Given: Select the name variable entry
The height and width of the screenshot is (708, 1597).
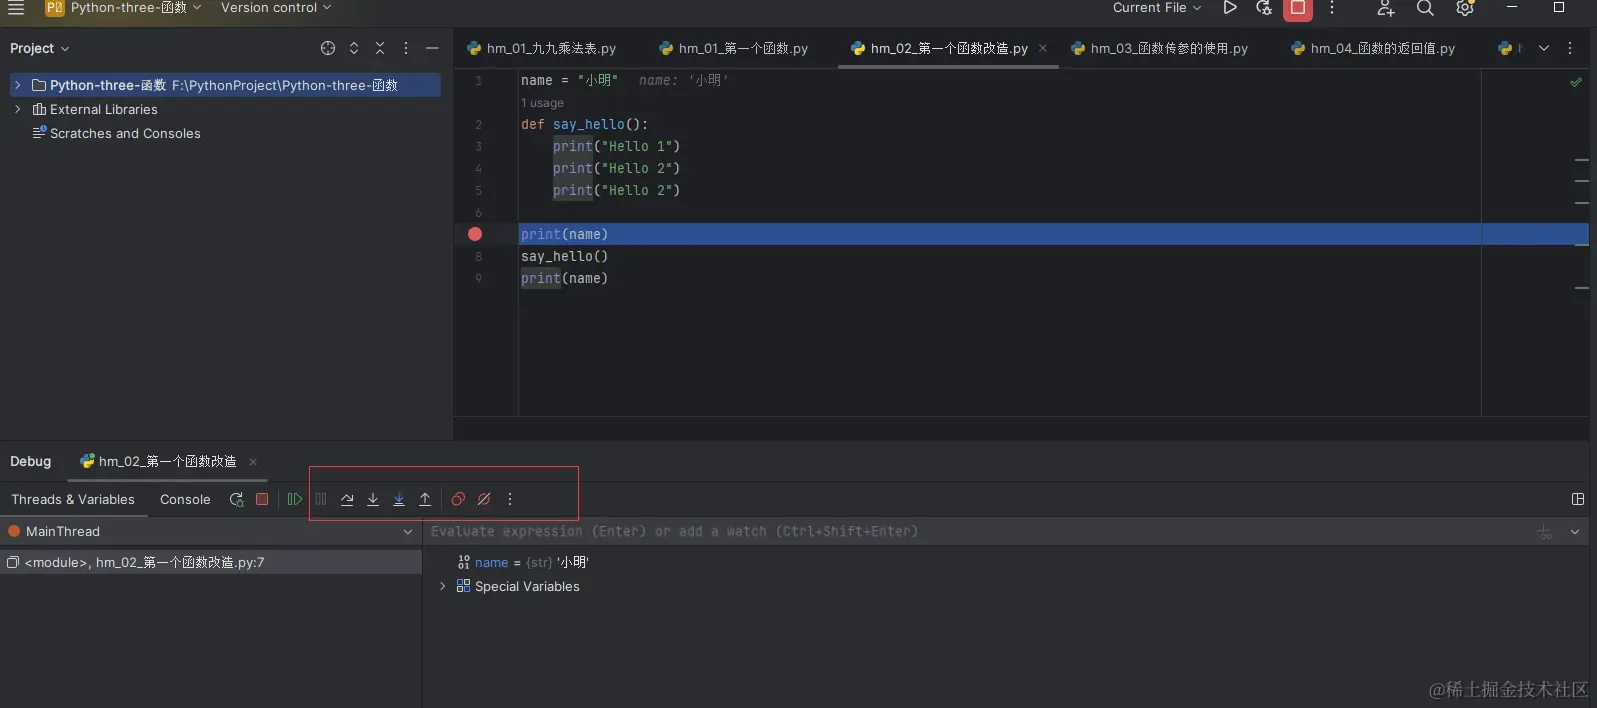Looking at the screenshot, I should [x=523, y=562].
